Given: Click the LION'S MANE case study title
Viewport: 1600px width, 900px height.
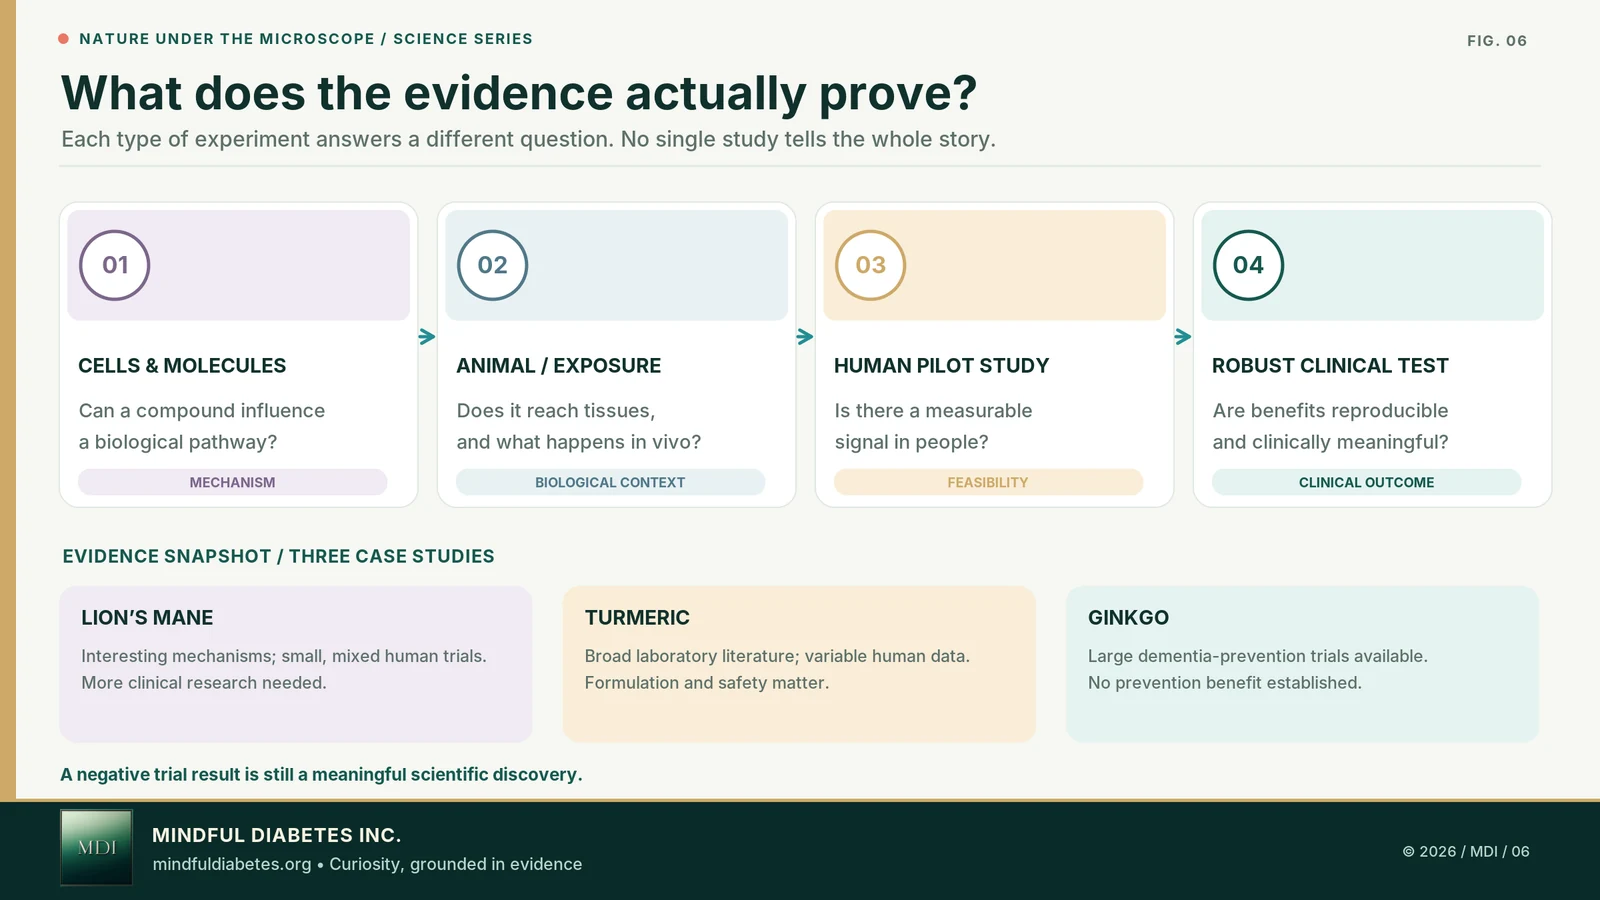Looking at the screenshot, I should coord(147,618).
